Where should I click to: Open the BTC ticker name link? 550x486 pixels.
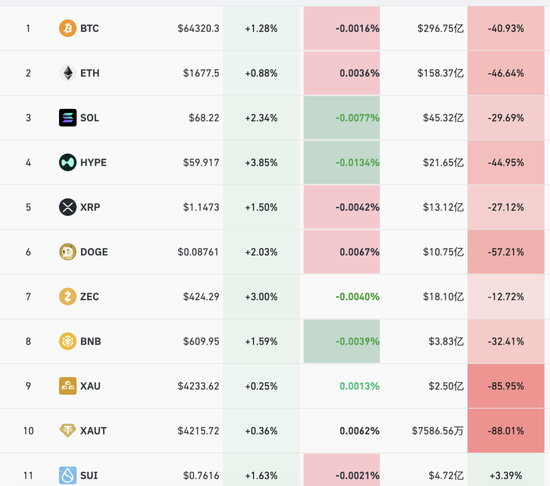pos(89,28)
